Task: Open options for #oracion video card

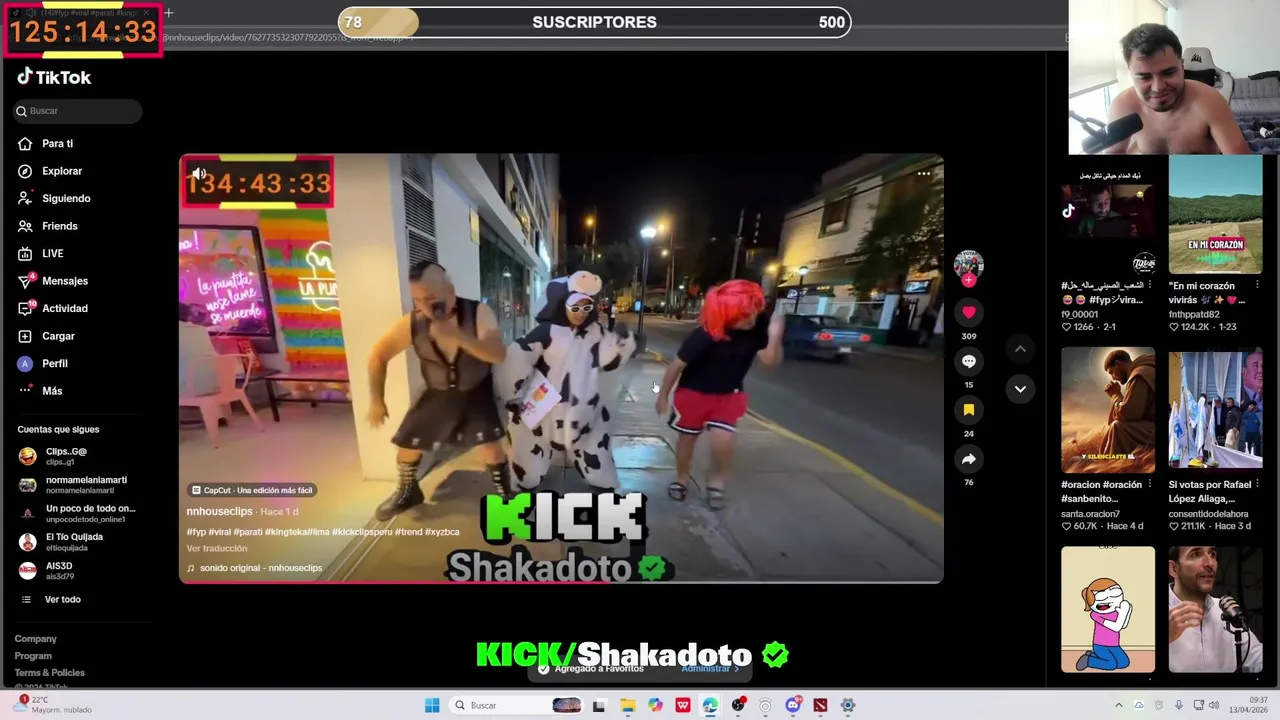Action: point(1149,485)
